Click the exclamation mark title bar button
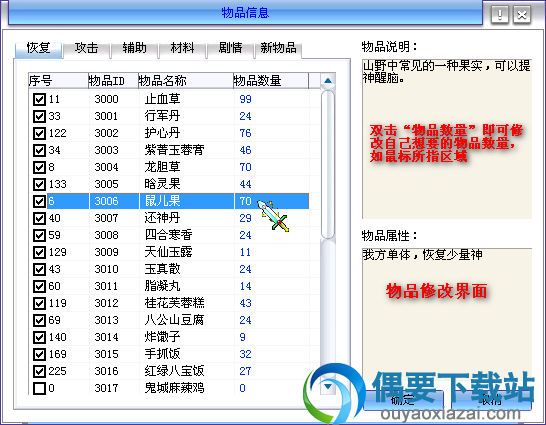Viewport: 546px width, 425px height. click(x=500, y=15)
